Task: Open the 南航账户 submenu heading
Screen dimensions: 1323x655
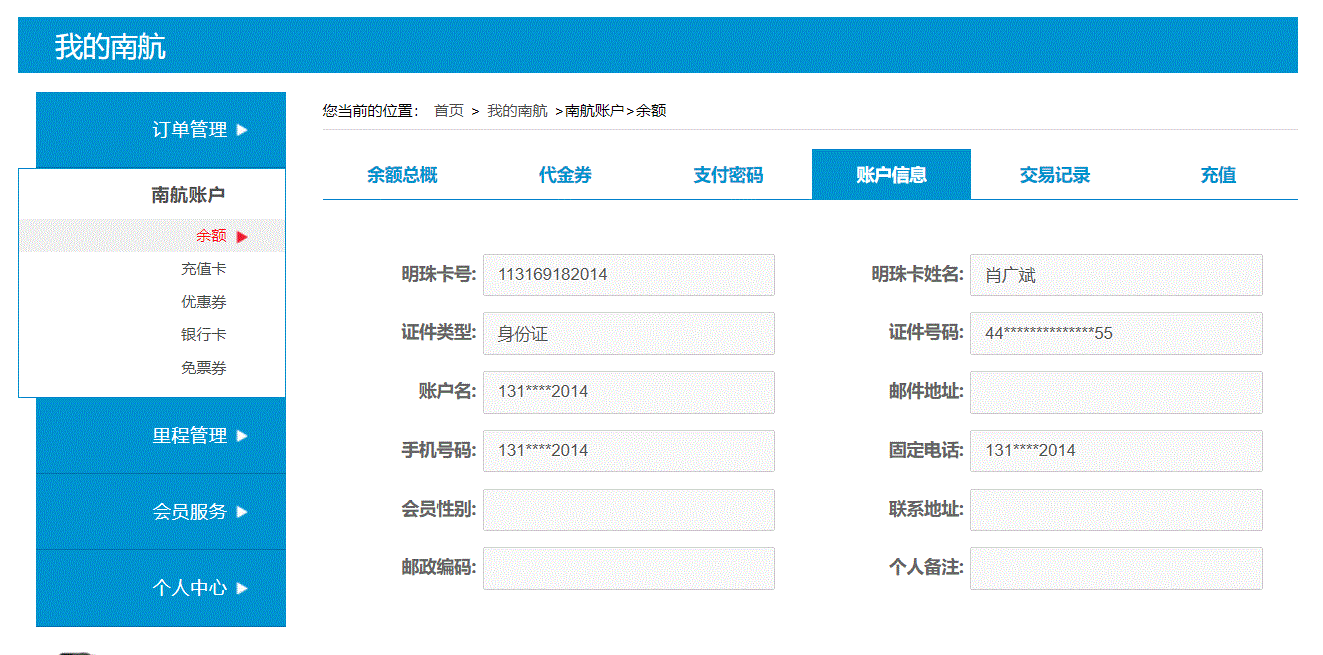Action: point(188,195)
